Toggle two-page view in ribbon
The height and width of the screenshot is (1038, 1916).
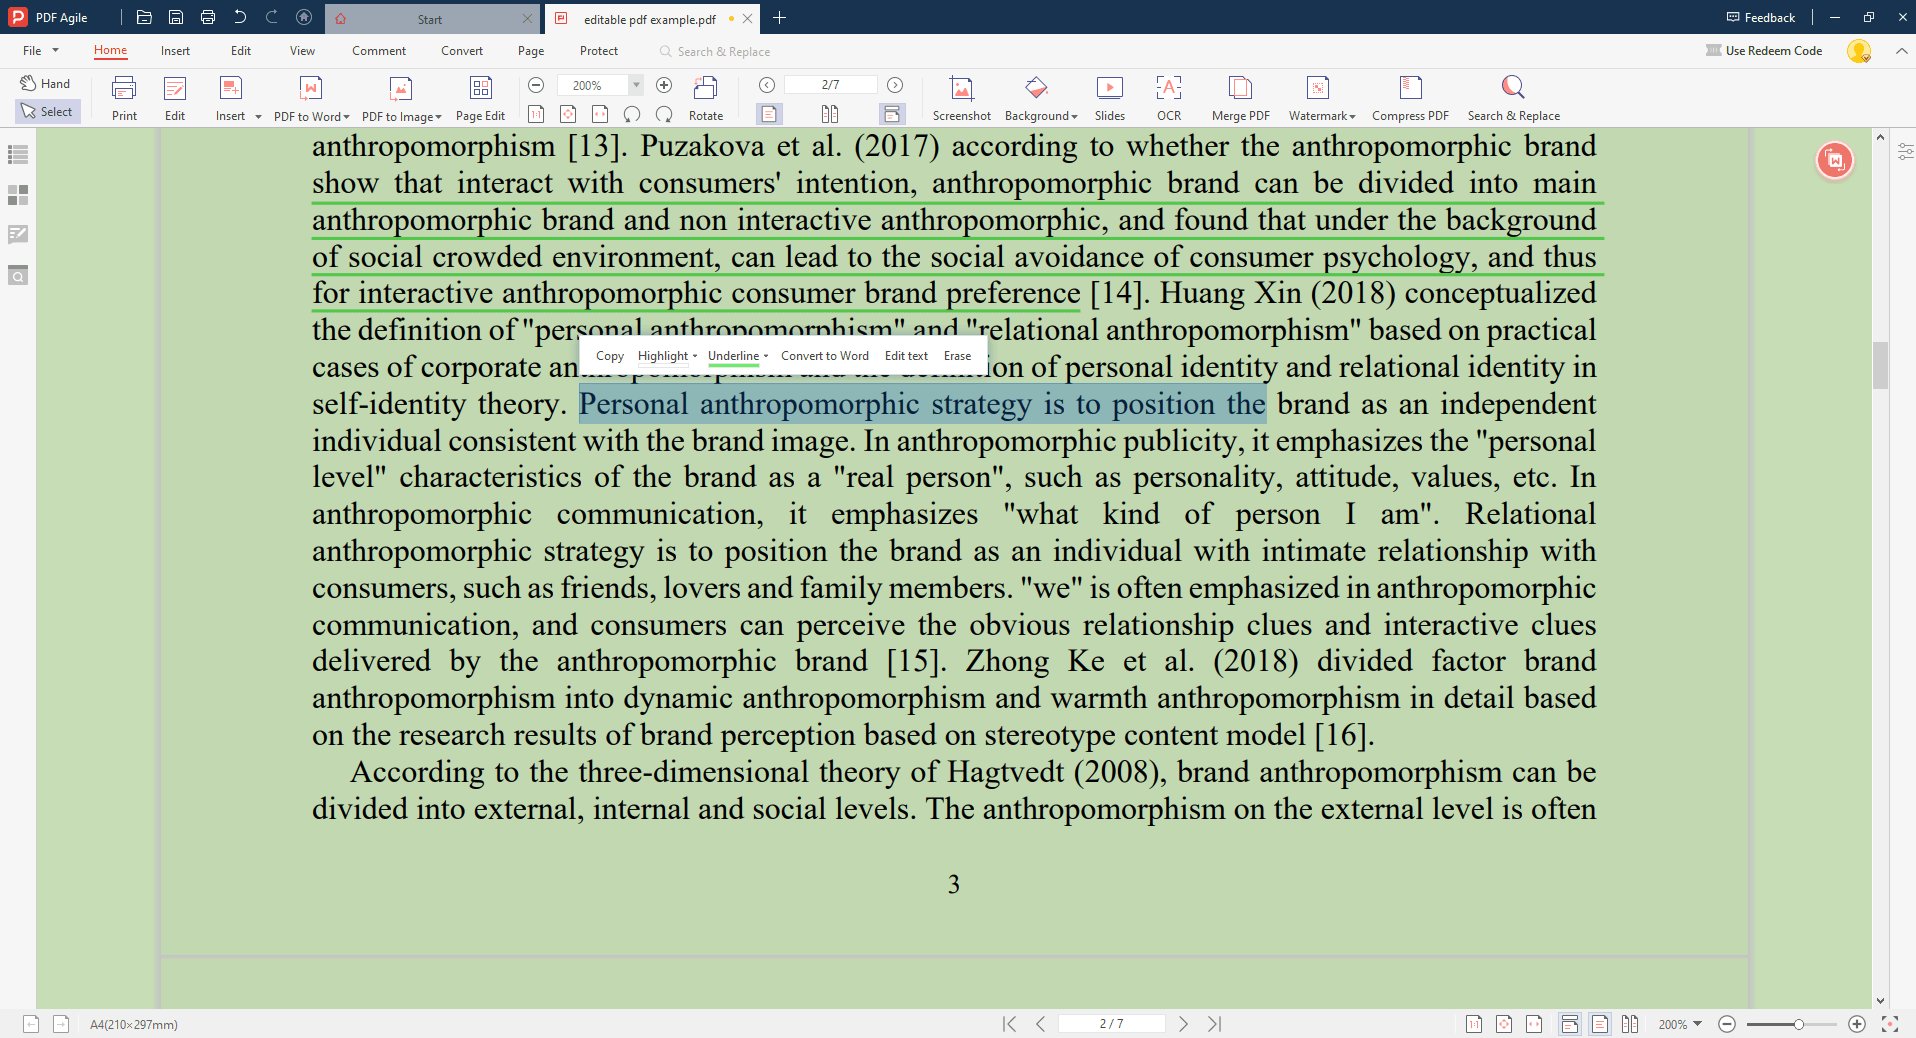830,114
